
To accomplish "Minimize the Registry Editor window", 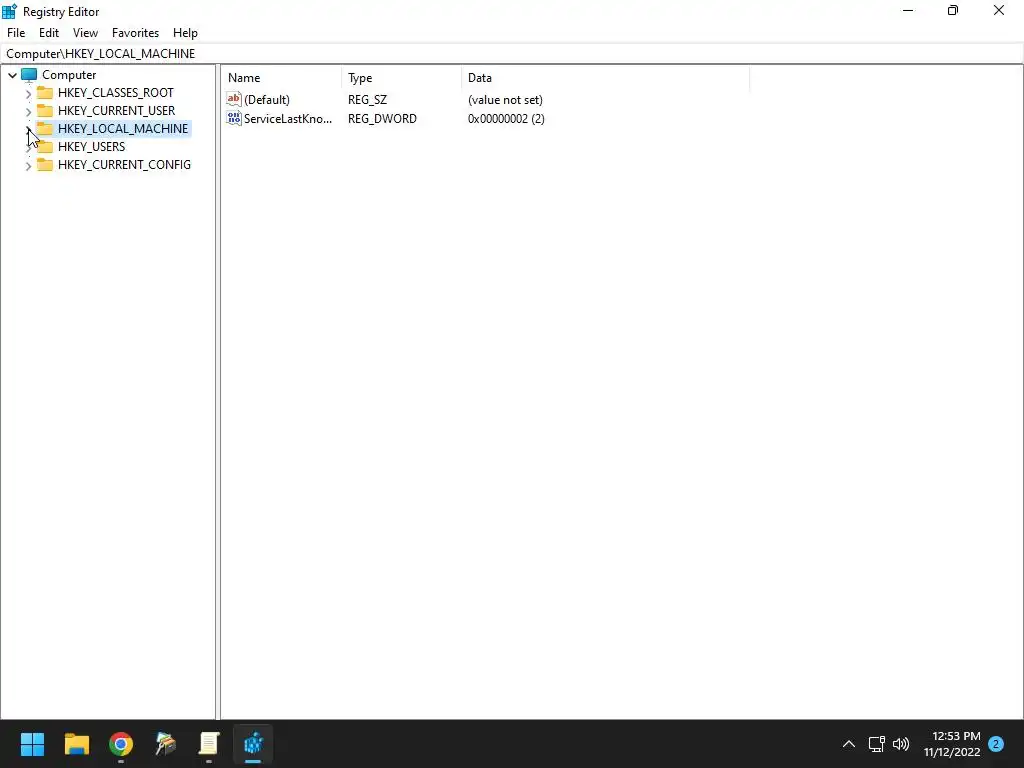I will pyautogui.click(x=908, y=10).
